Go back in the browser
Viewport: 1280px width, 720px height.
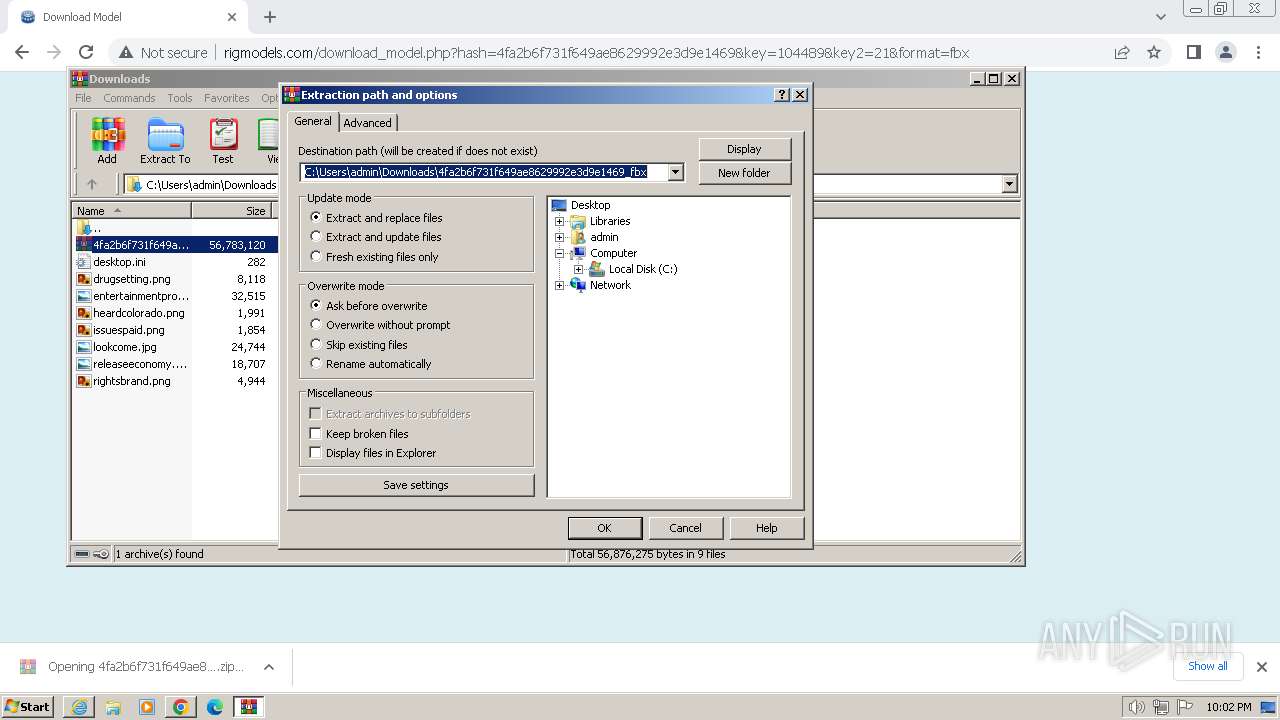(22, 53)
